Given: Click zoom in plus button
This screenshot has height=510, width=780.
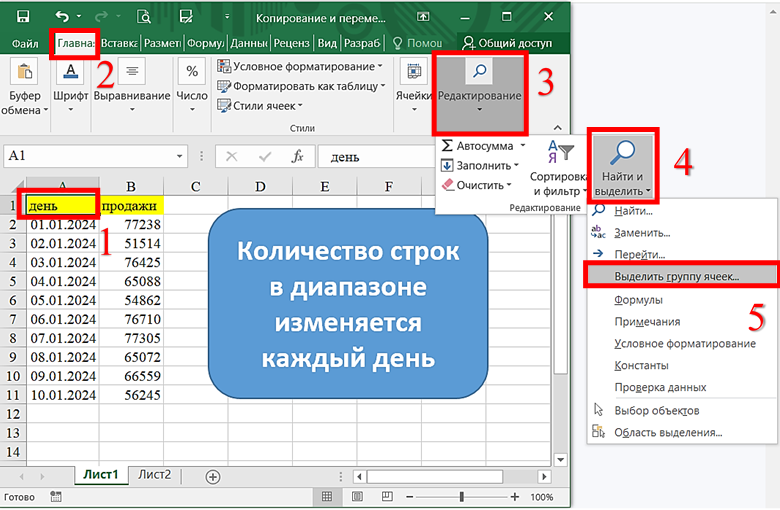Looking at the screenshot, I should [514, 497].
